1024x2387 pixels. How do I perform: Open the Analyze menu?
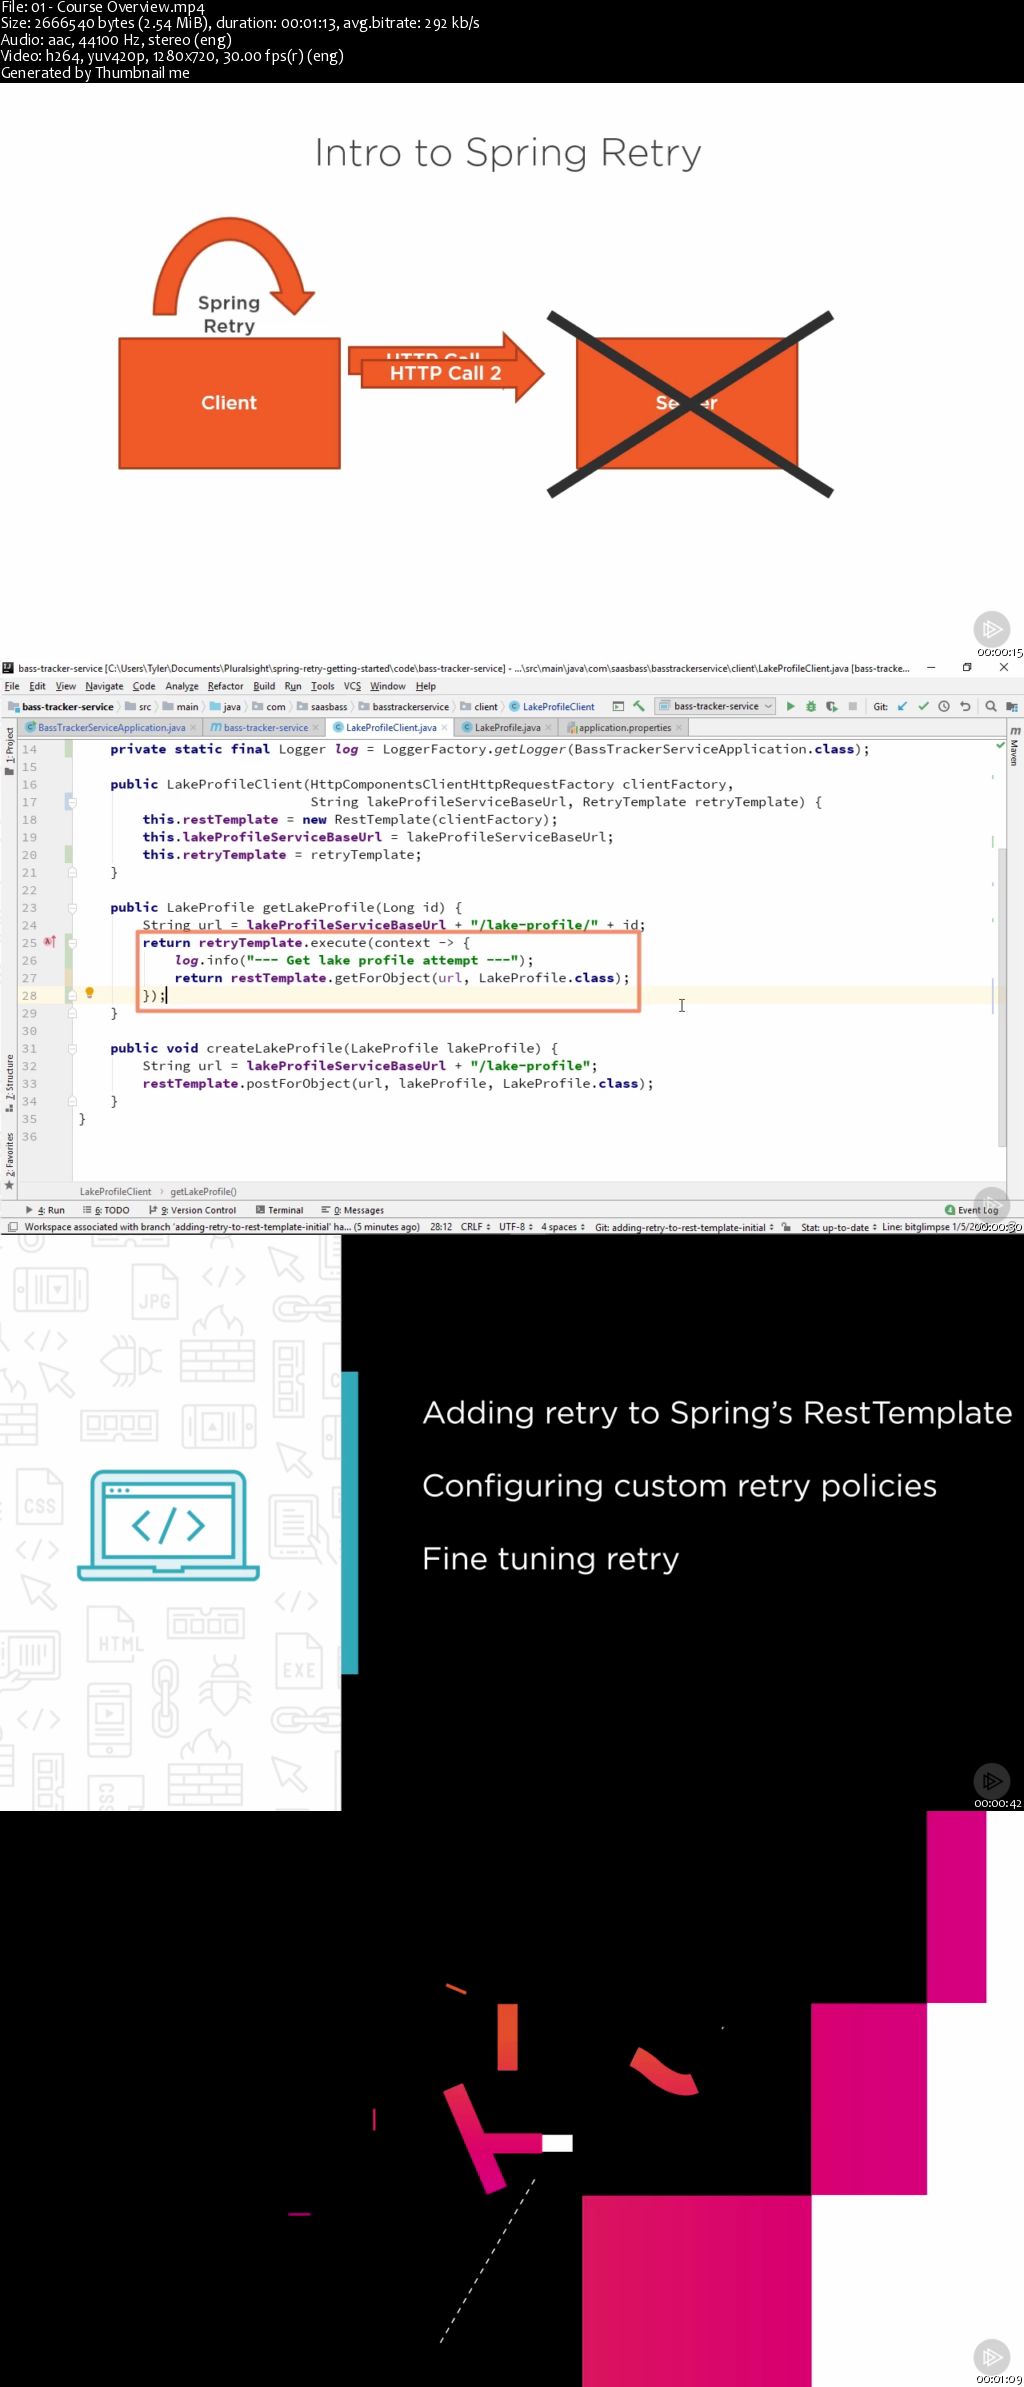pyautogui.click(x=182, y=686)
